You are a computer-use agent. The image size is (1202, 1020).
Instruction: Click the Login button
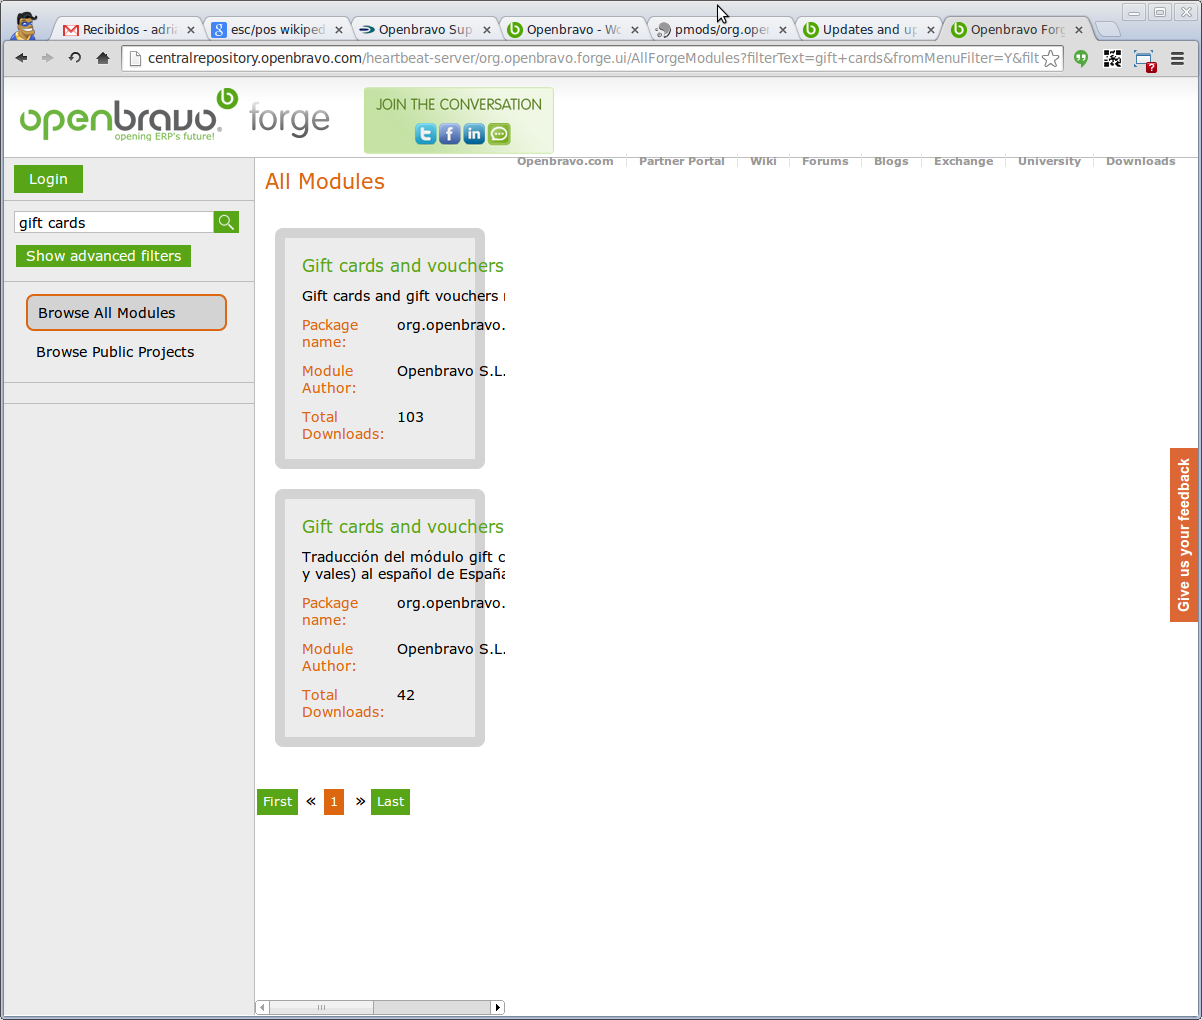48,179
